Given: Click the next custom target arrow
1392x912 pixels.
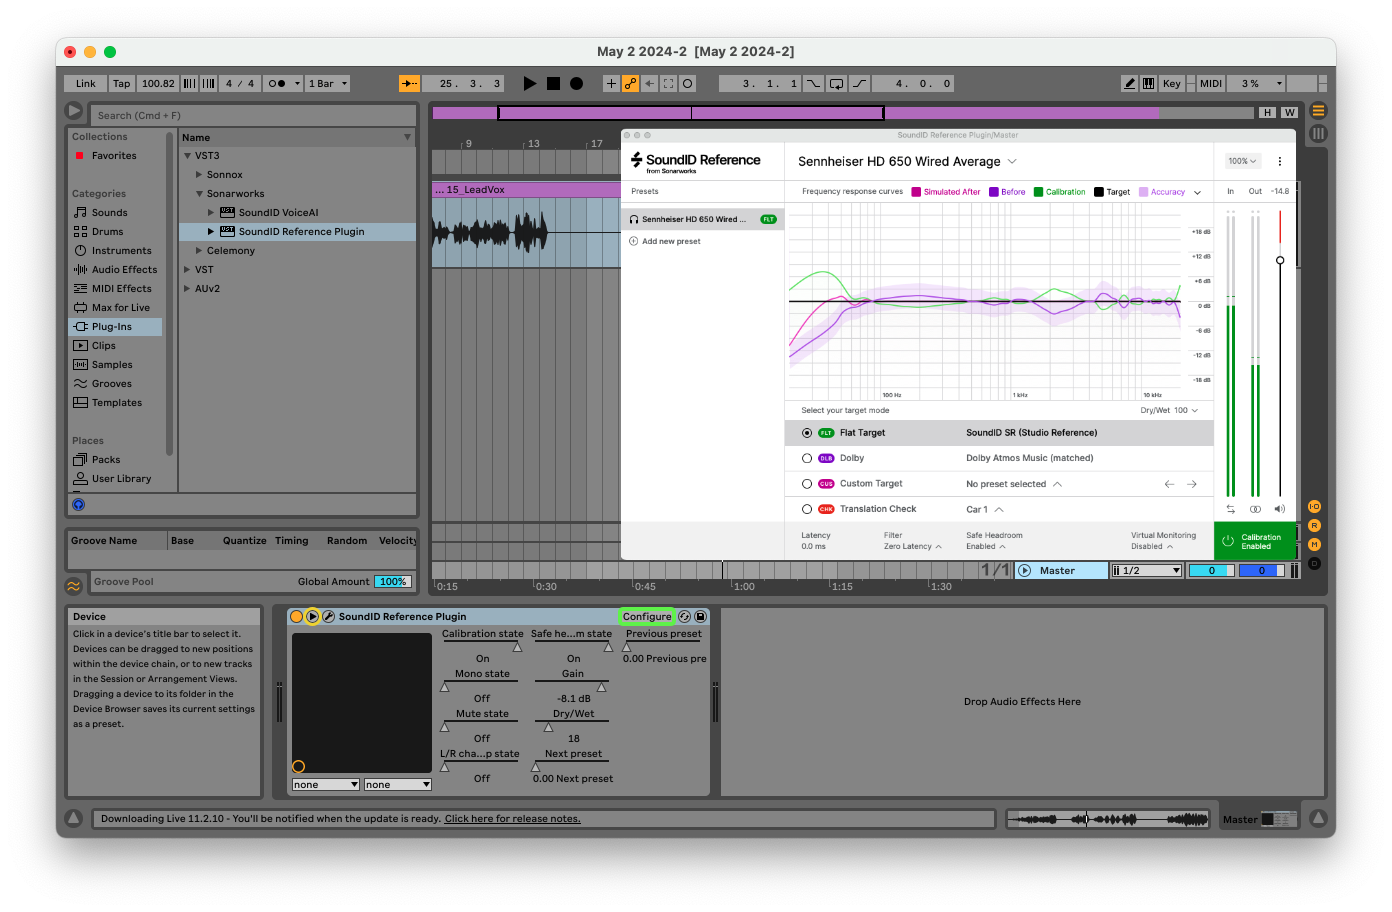Looking at the screenshot, I should pyautogui.click(x=1192, y=484).
